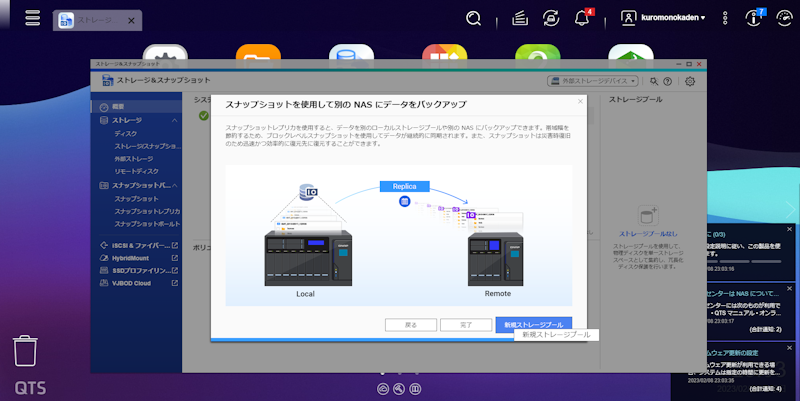Screen dimensions: 800x401
Task: Click the first desktop page indicator dot
Action: click(383, 373)
